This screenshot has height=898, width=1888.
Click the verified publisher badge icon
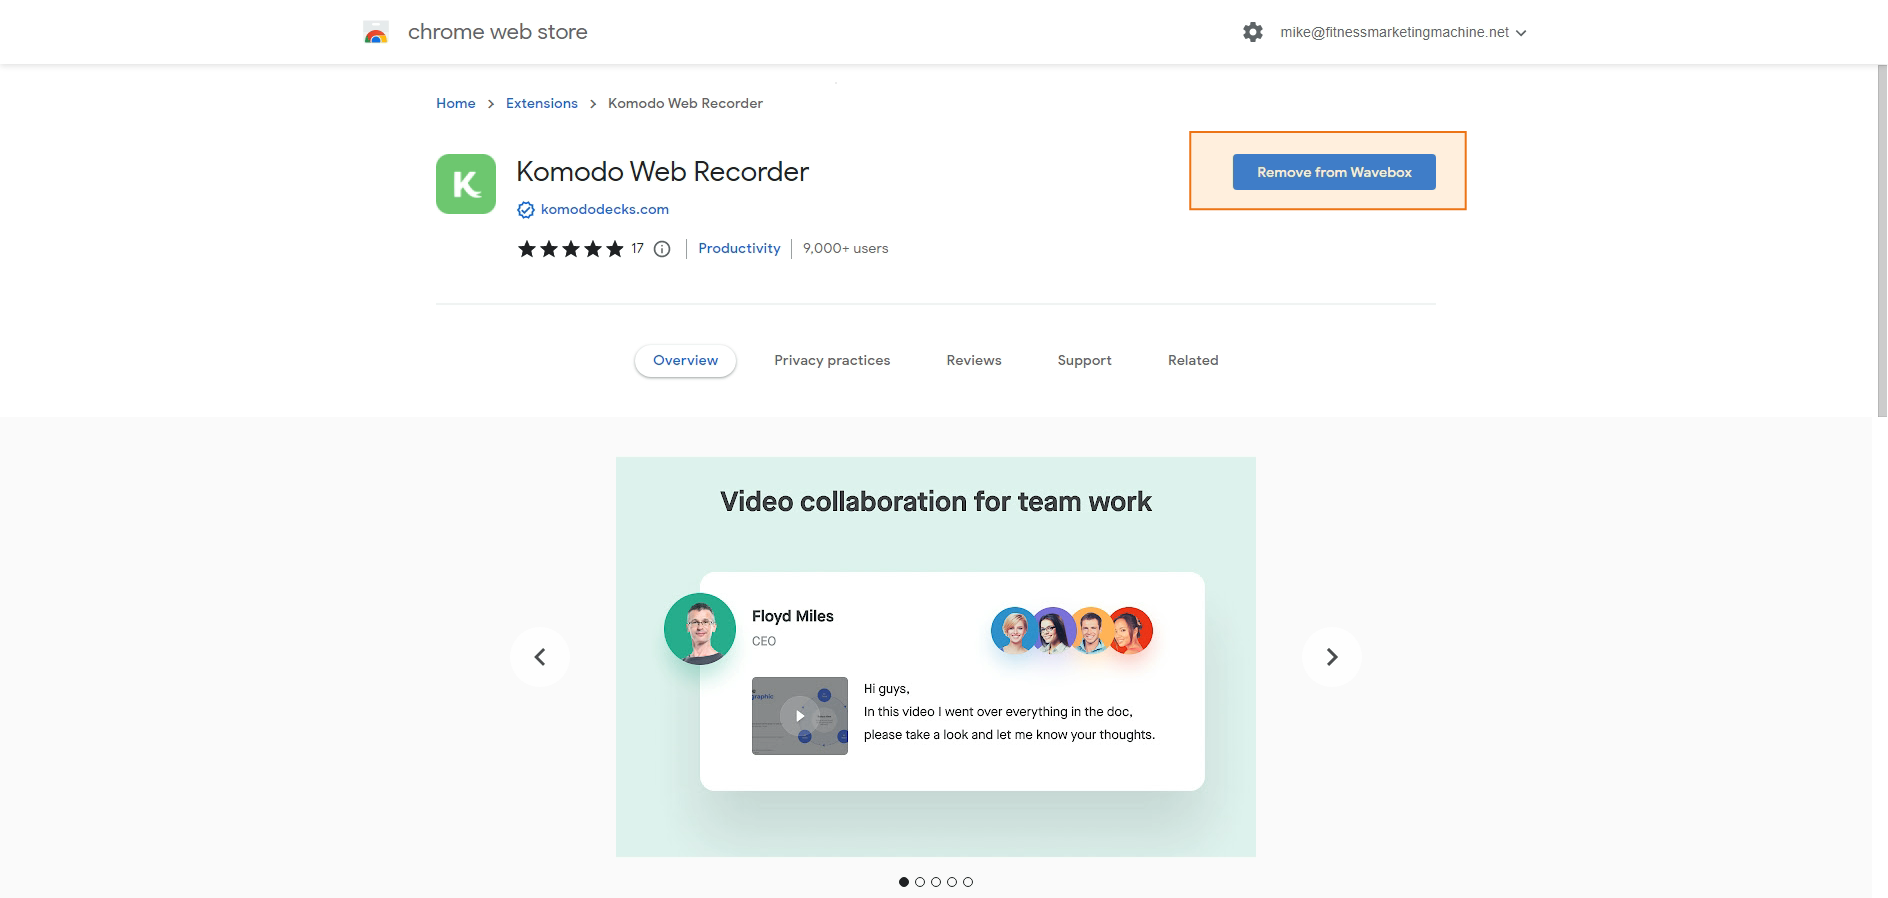[525, 210]
